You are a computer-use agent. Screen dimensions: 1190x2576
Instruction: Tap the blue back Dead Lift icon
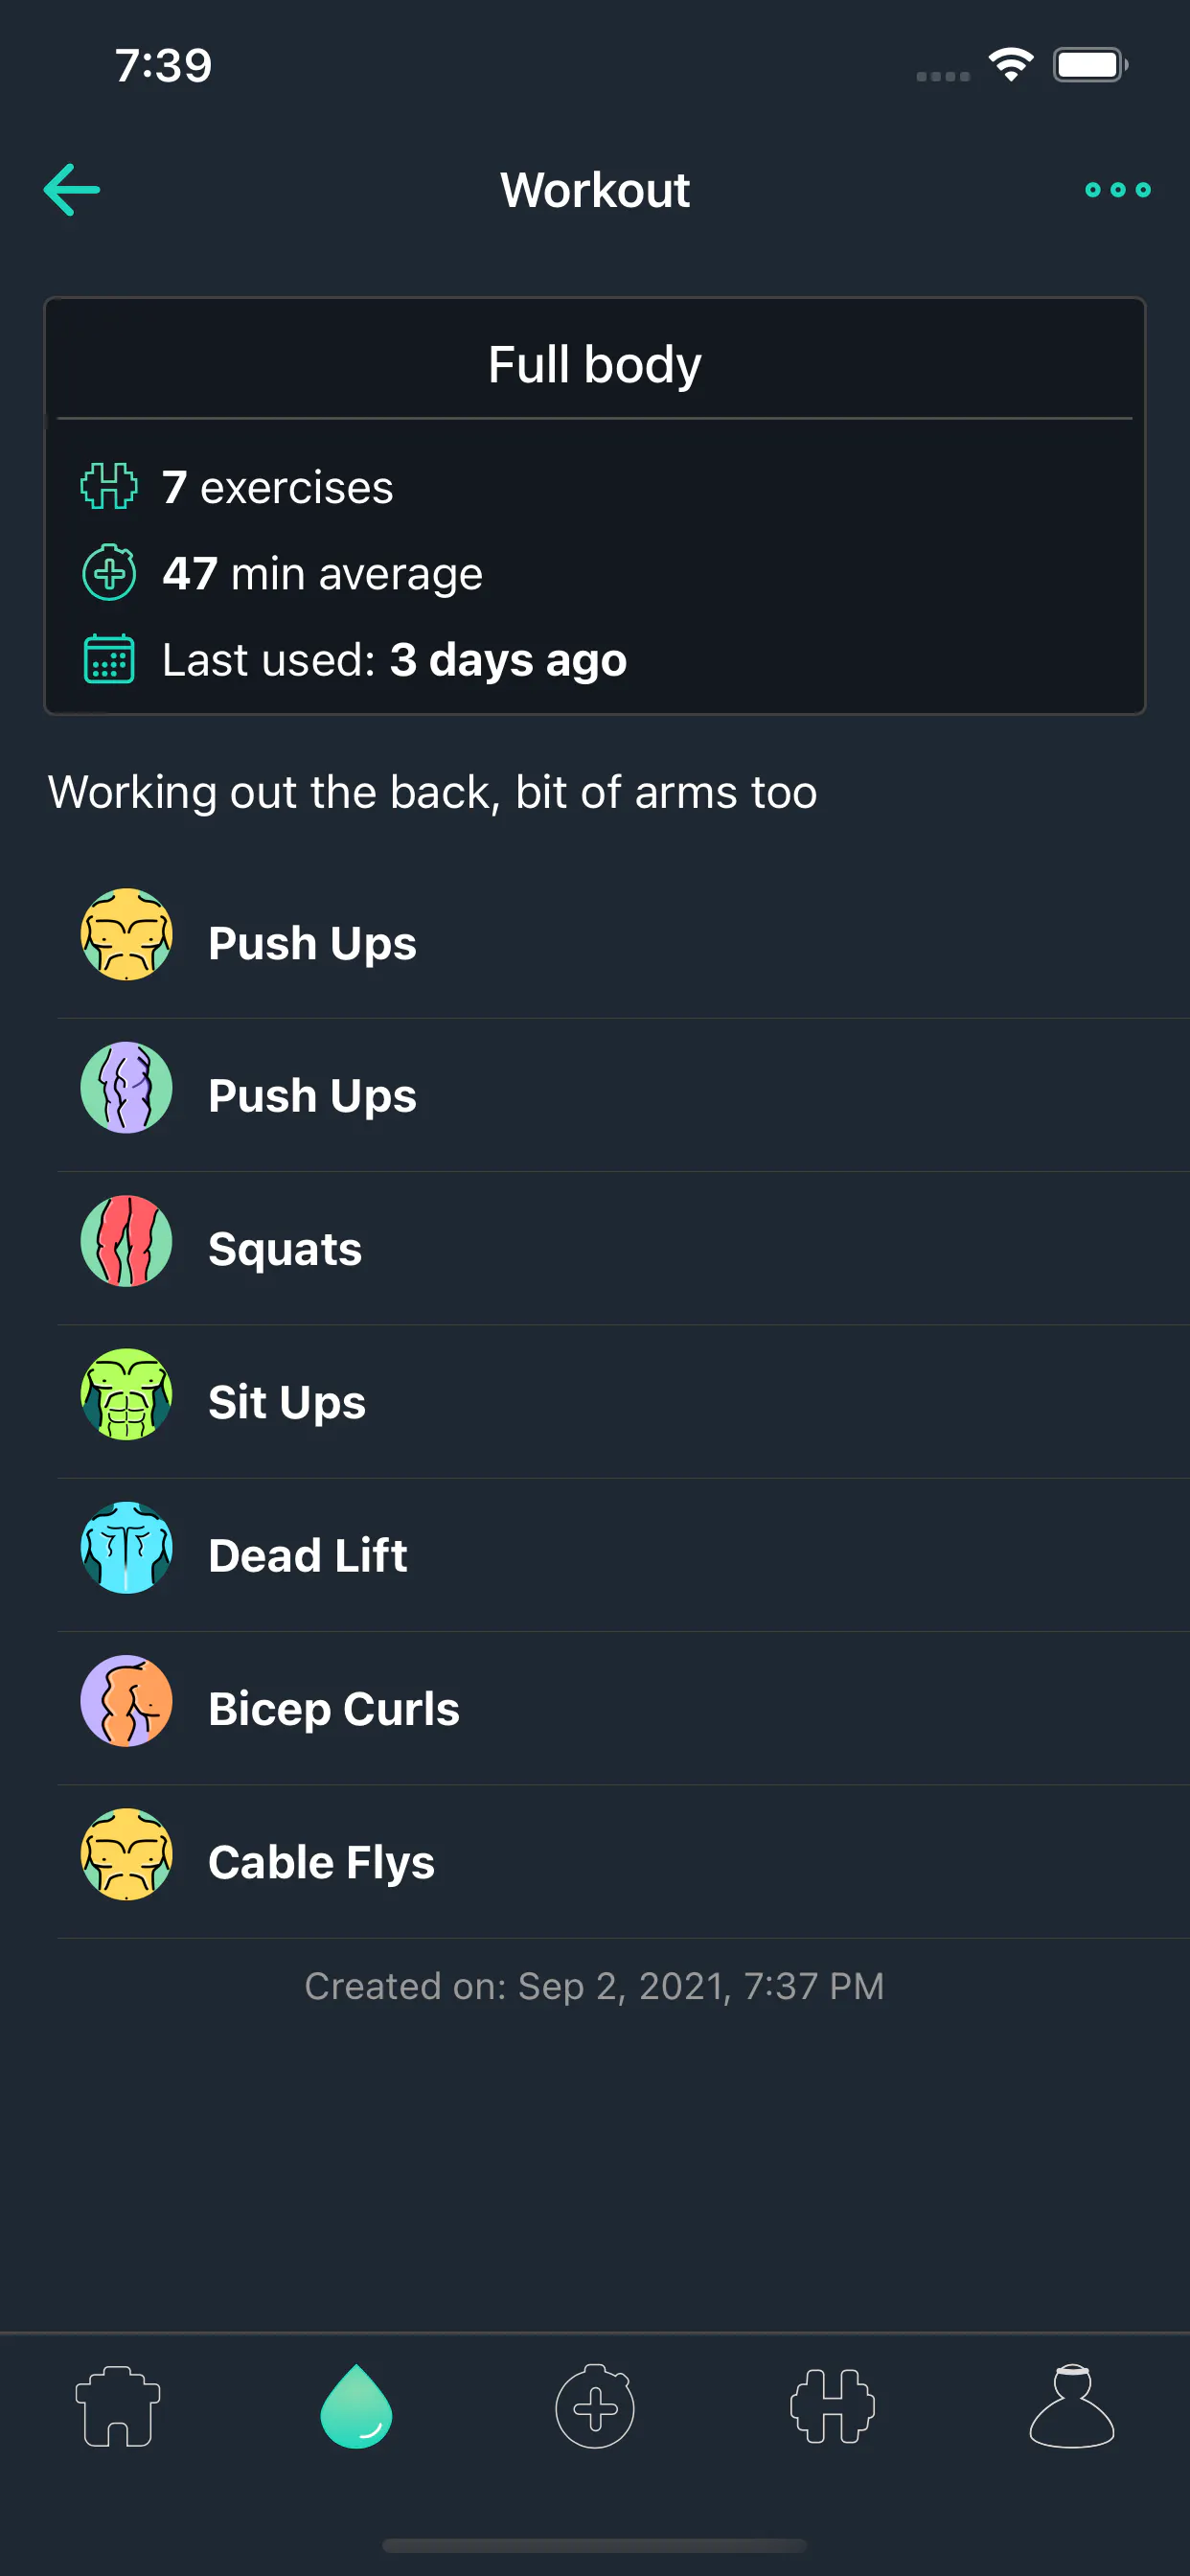[126, 1547]
